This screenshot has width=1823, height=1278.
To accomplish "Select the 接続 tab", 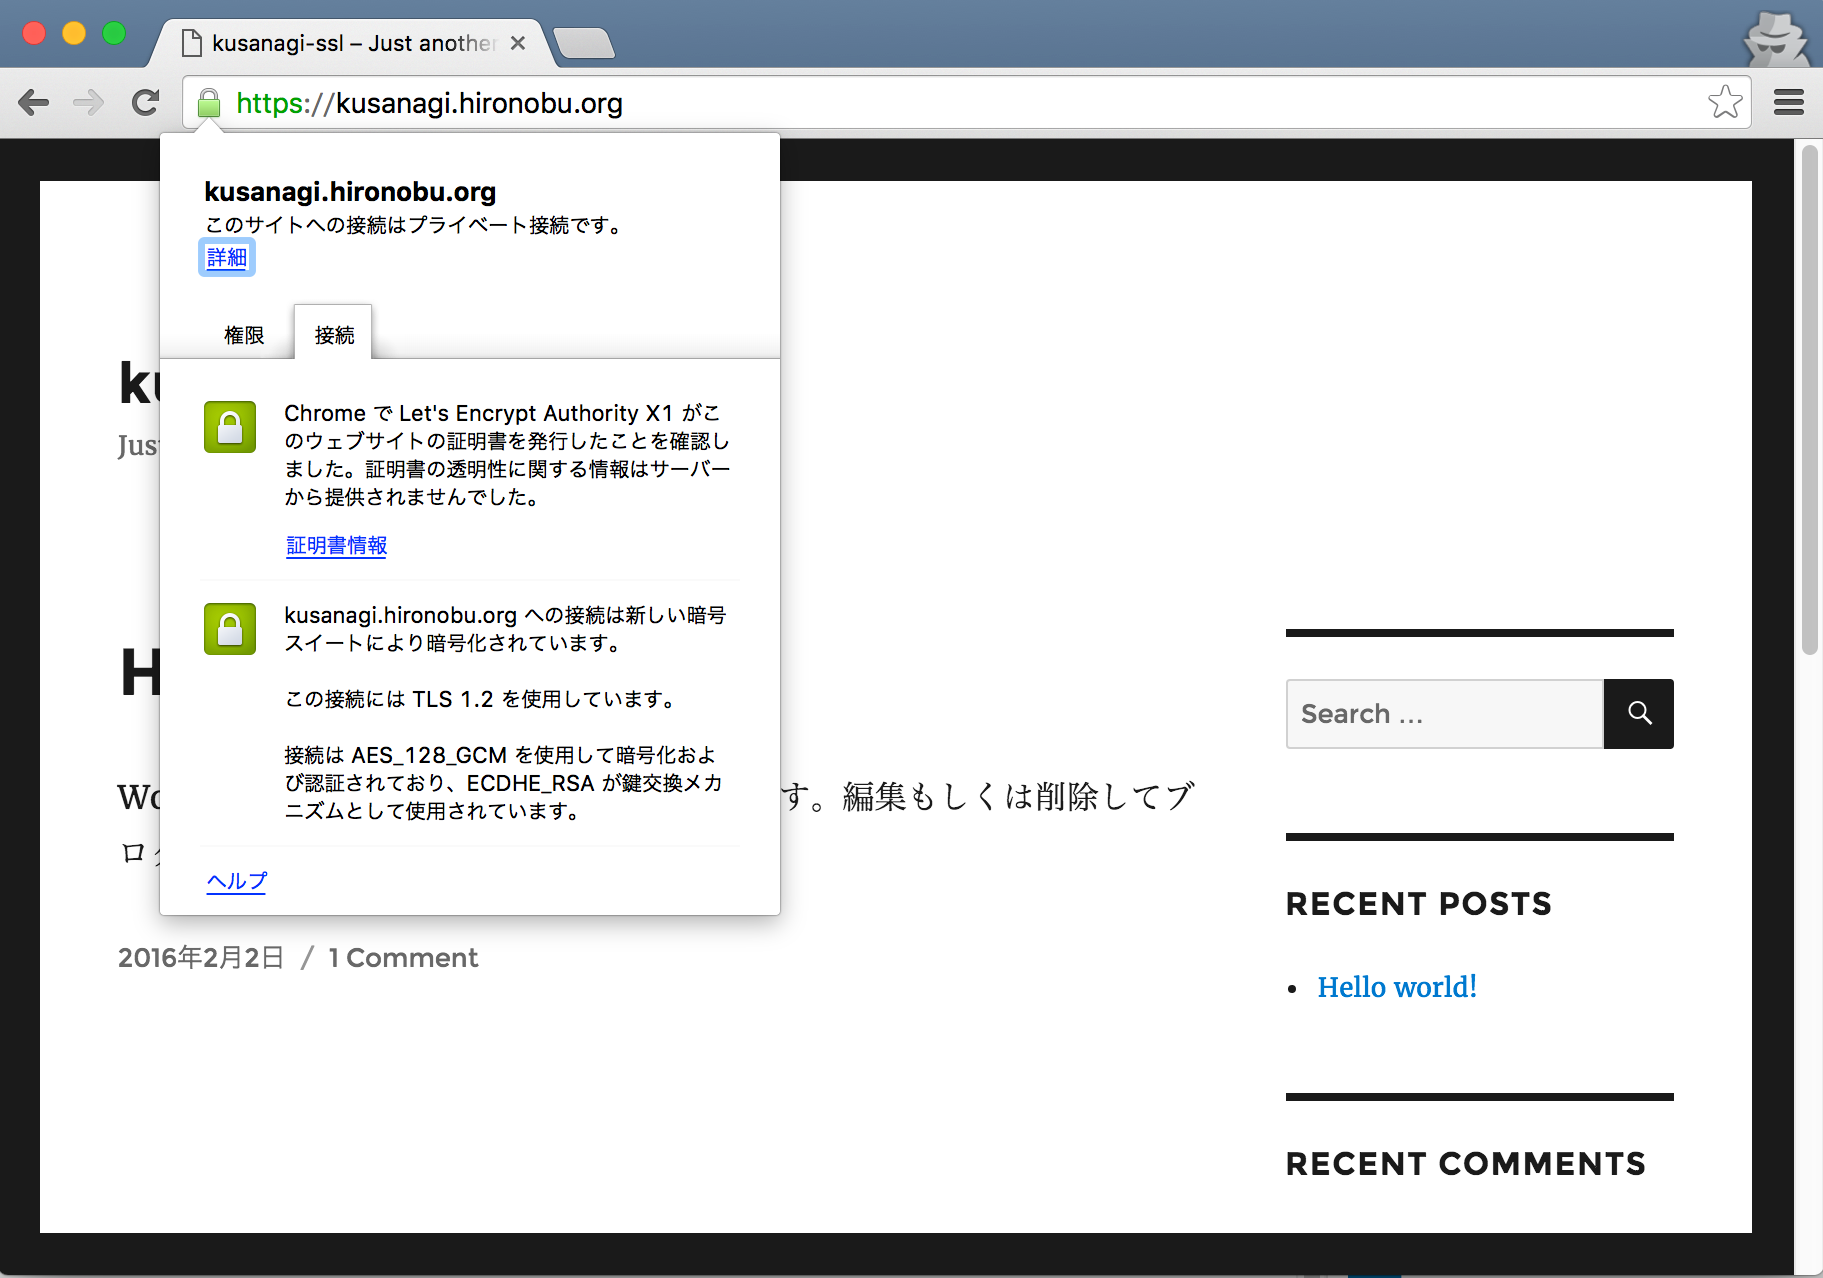I will click(334, 334).
